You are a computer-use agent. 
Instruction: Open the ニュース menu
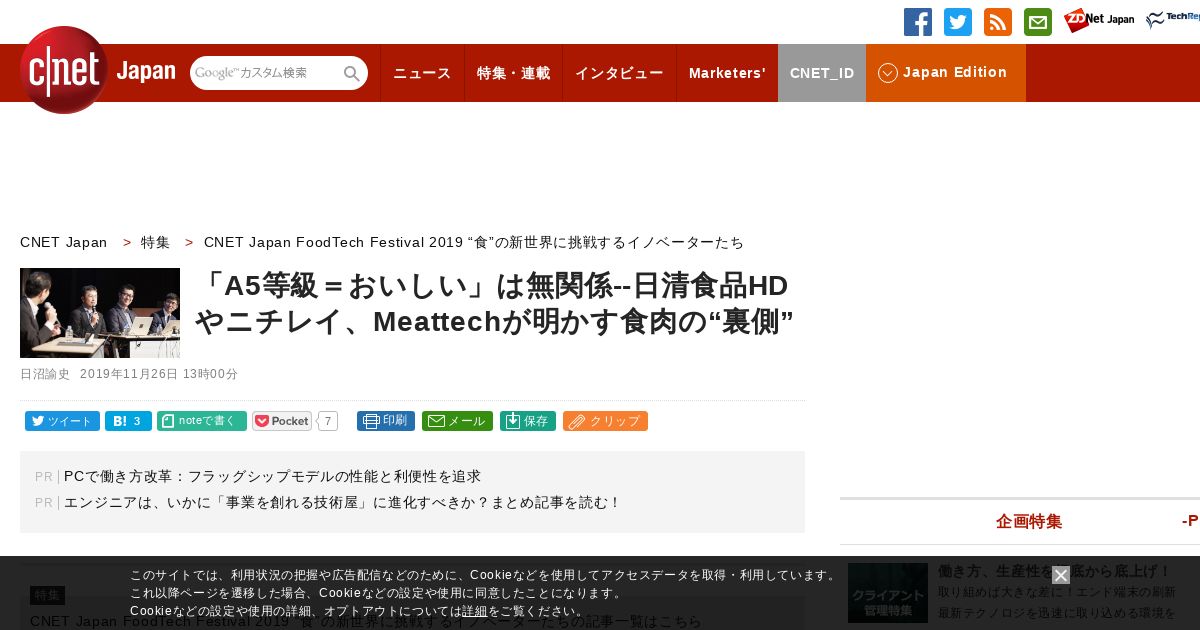pyautogui.click(x=422, y=73)
